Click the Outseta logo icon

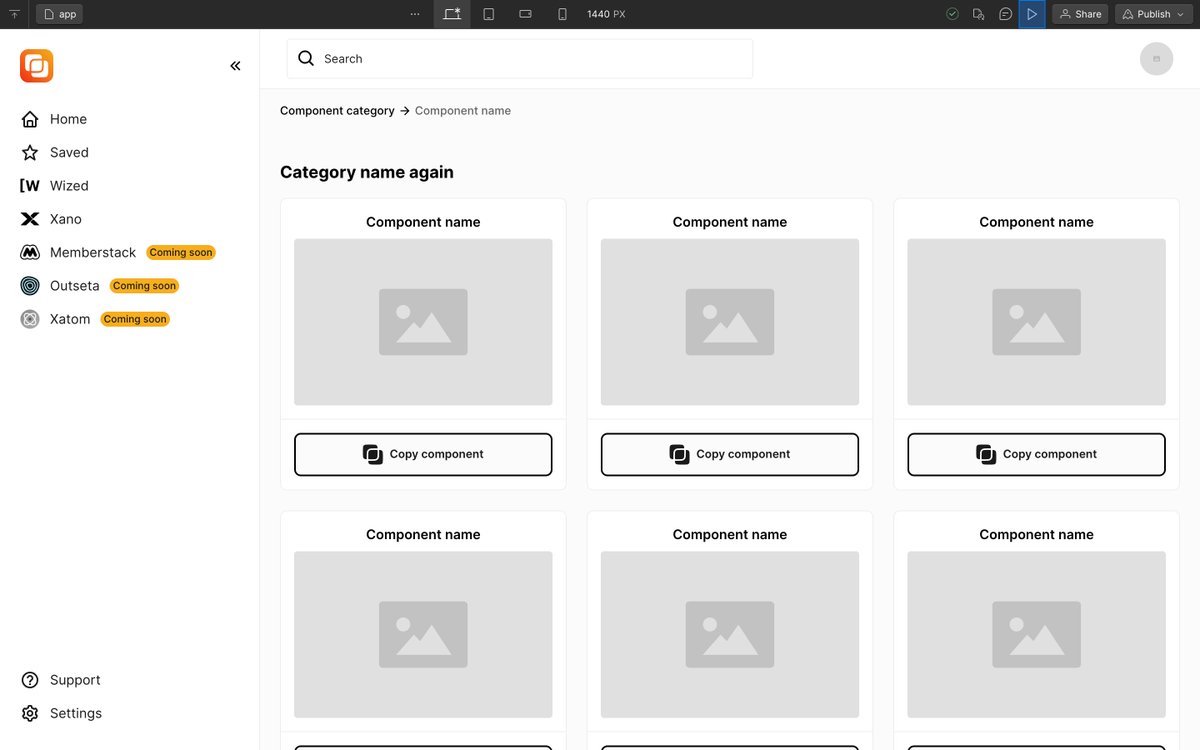30,286
